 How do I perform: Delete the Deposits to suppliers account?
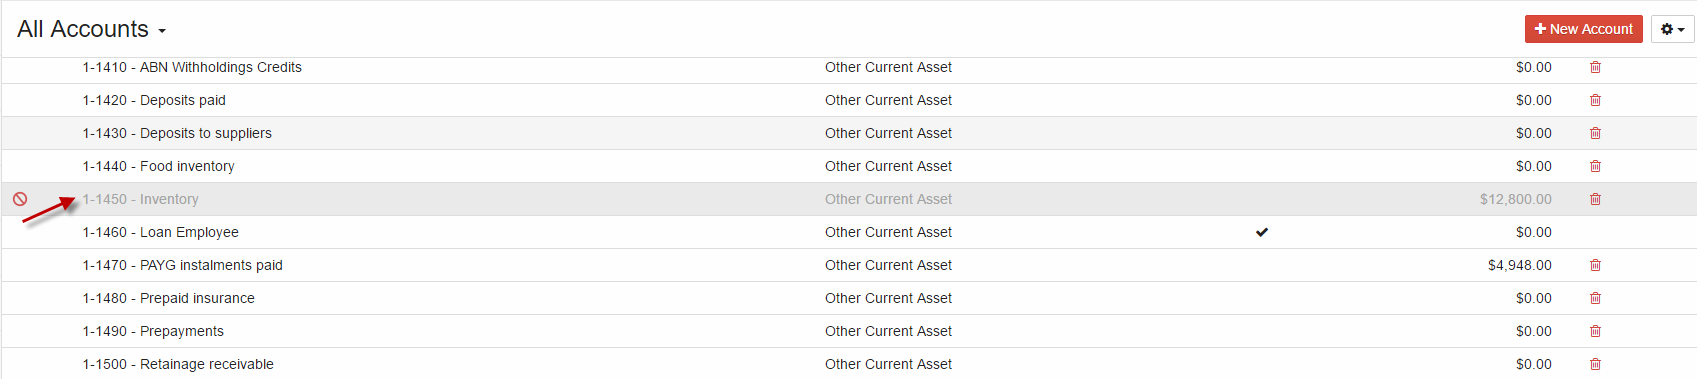tap(1595, 133)
